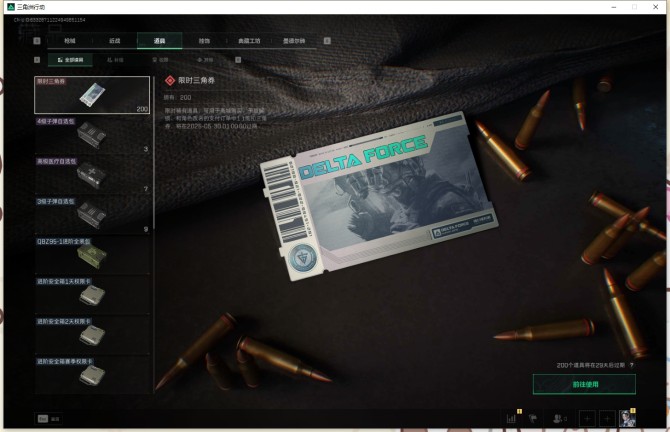Click the next-filter key hint right of the eye filter
The height and width of the screenshot is (432, 670).
coord(238,60)
